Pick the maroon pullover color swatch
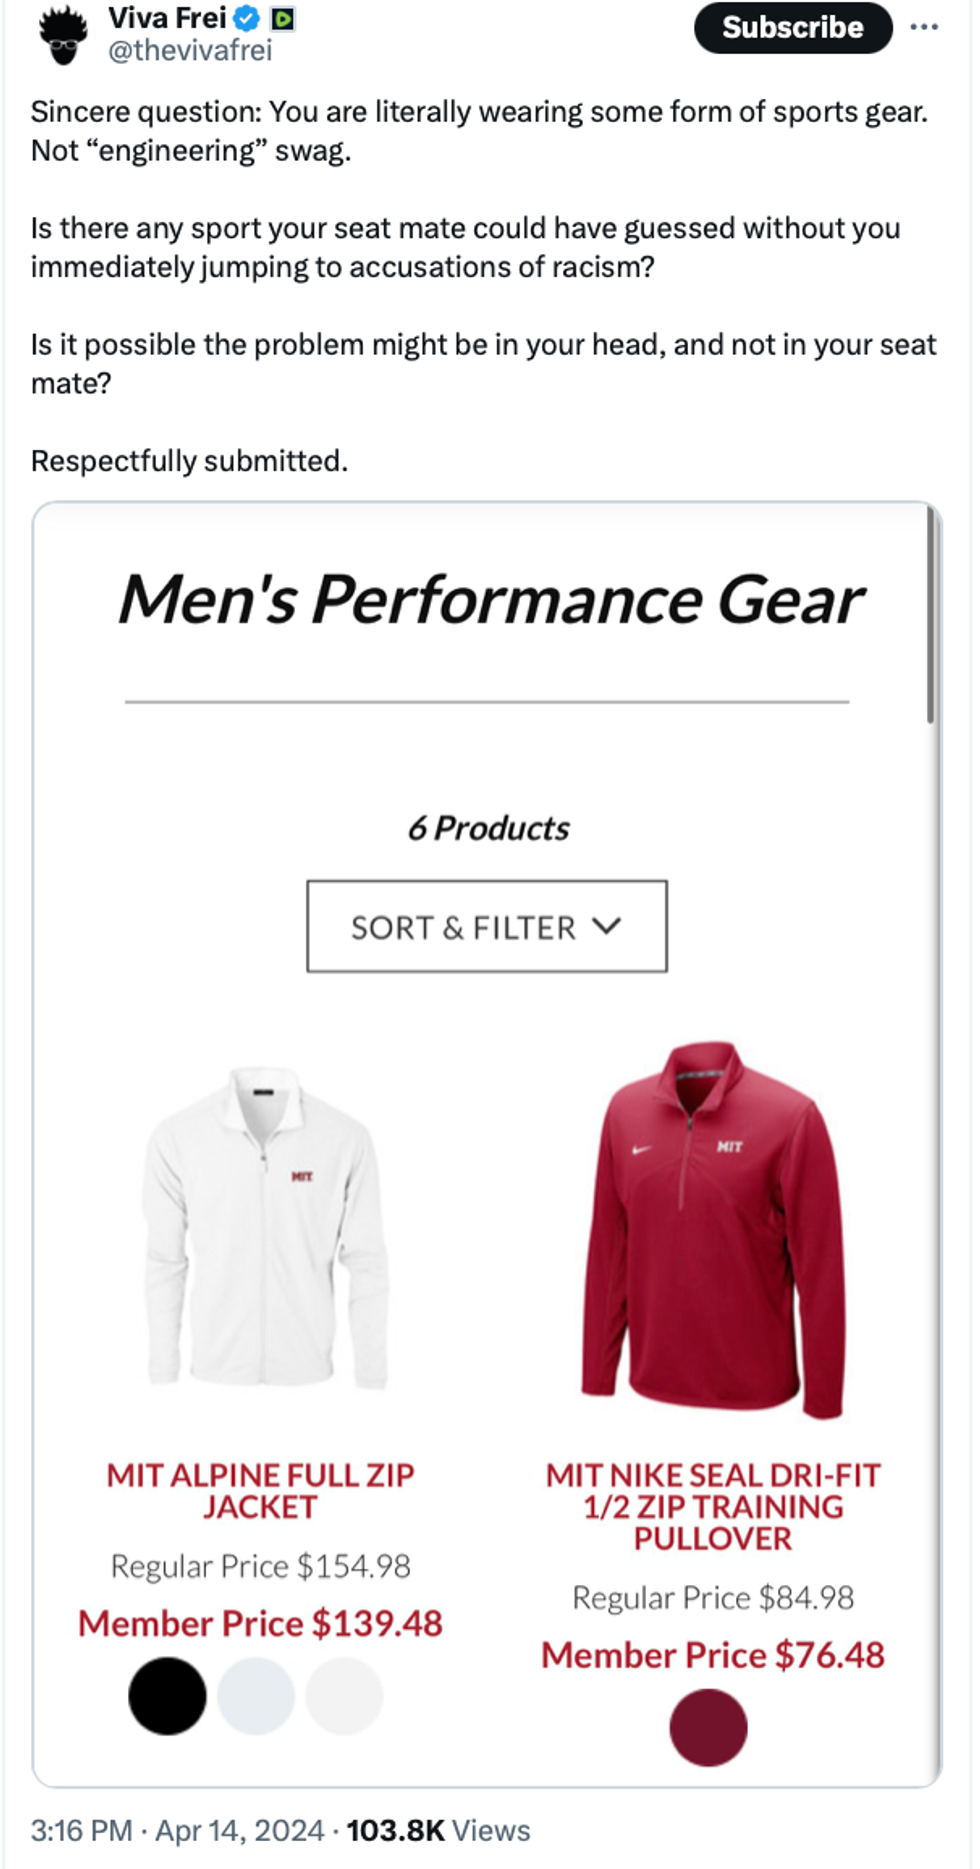980x1869 pixels. pyautogui.click(x=708, y=1727)
